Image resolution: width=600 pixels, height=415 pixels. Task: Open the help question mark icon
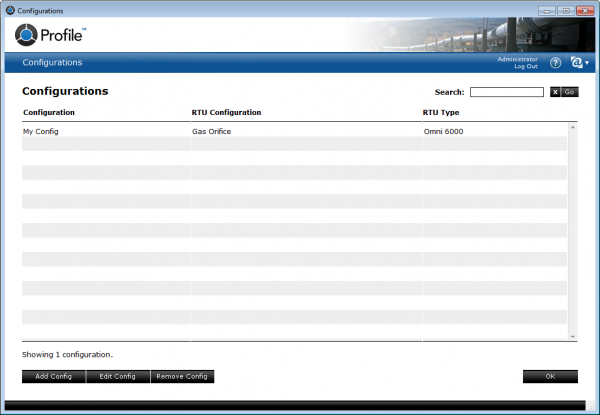[x=555, y=63]
